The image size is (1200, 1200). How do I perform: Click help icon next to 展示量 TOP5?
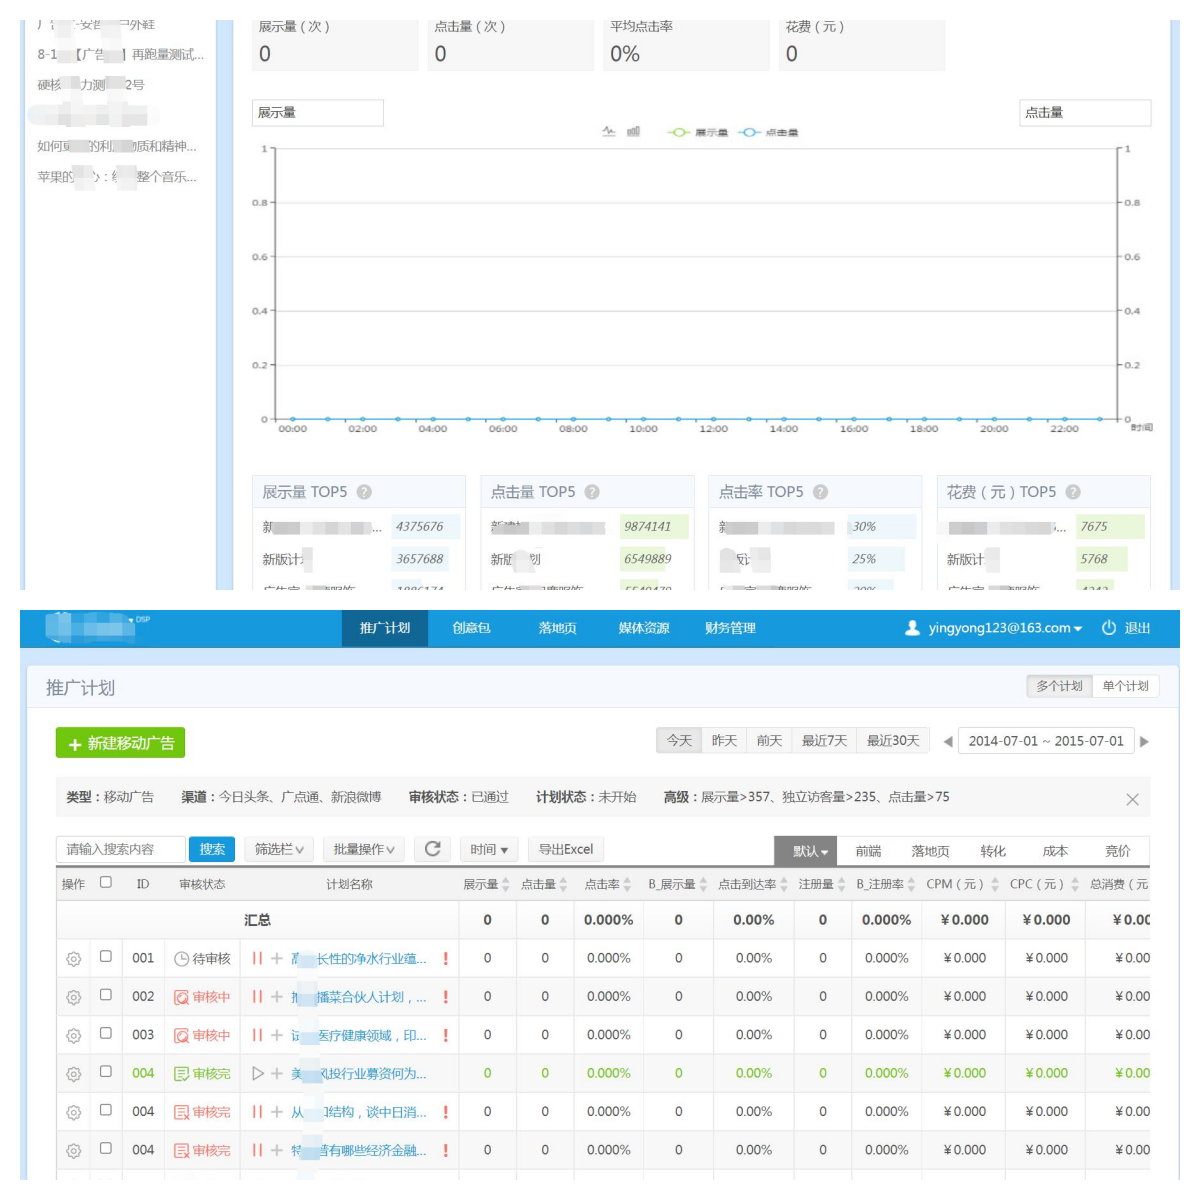364,492
